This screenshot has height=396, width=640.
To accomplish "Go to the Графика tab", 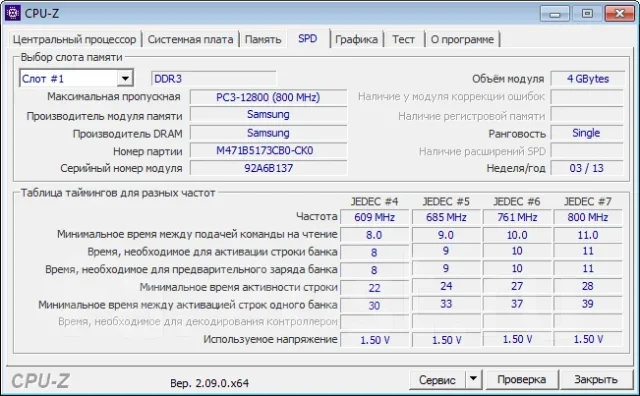I will click(x=356, y=40).
